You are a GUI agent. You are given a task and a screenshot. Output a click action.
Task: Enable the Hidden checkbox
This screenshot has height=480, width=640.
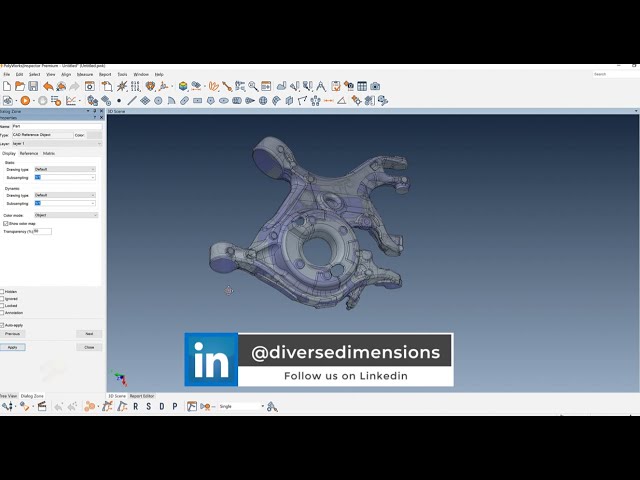(x=2, y=292)
